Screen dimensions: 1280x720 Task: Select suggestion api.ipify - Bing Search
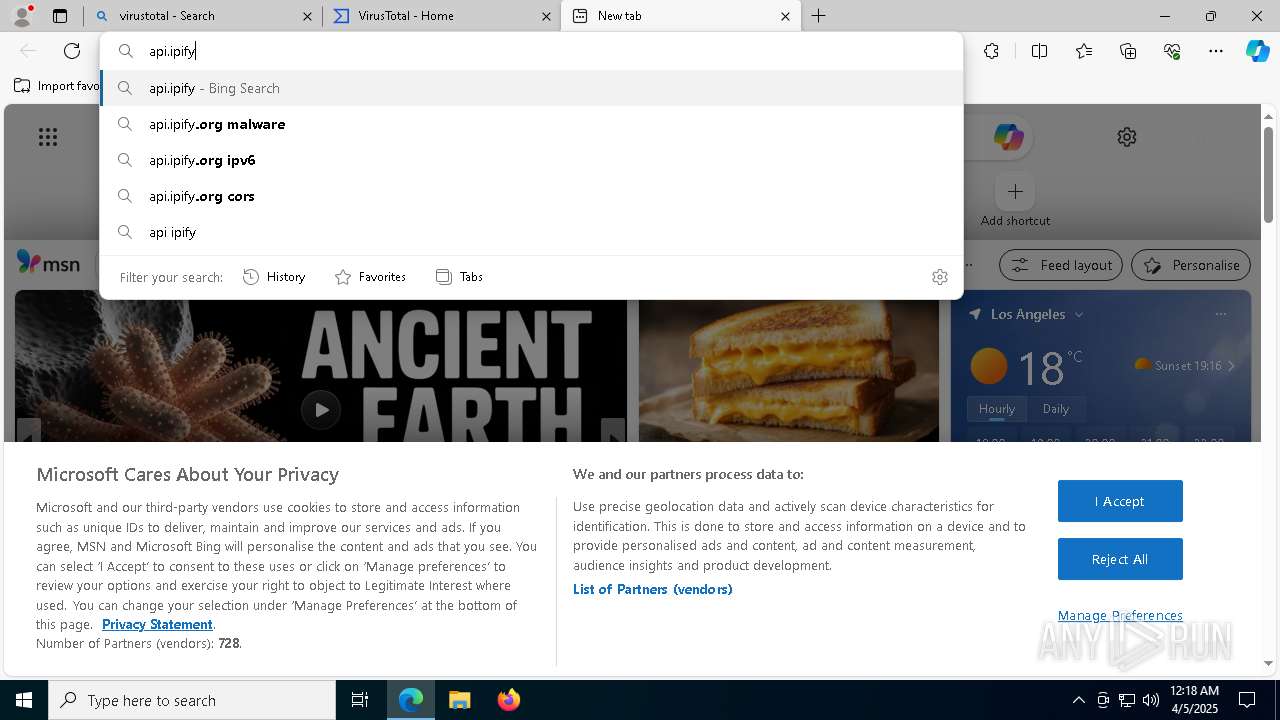532,88
